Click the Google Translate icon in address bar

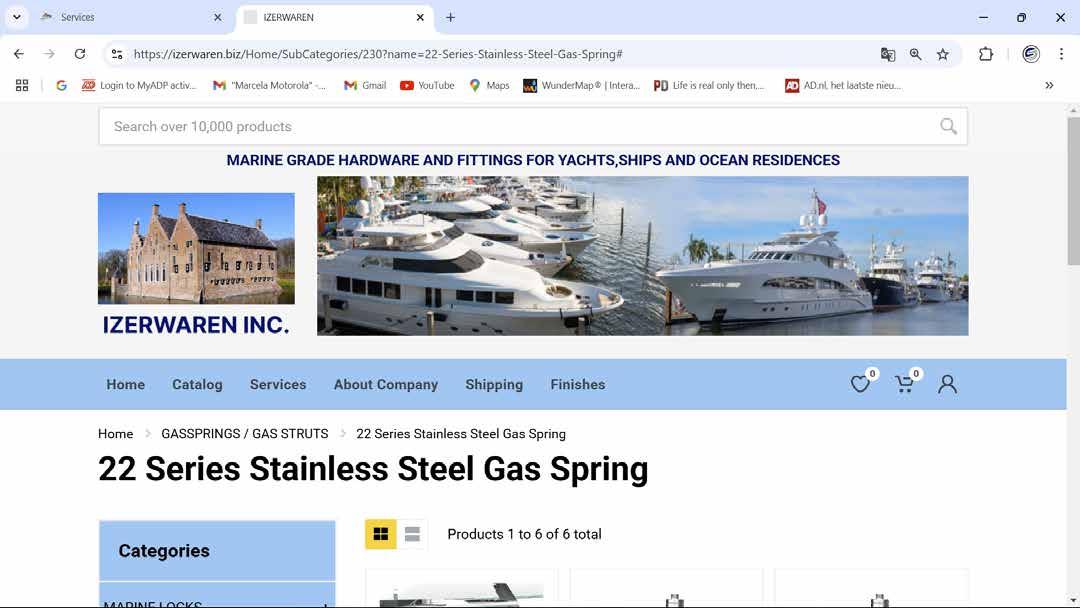pos(888,54)
